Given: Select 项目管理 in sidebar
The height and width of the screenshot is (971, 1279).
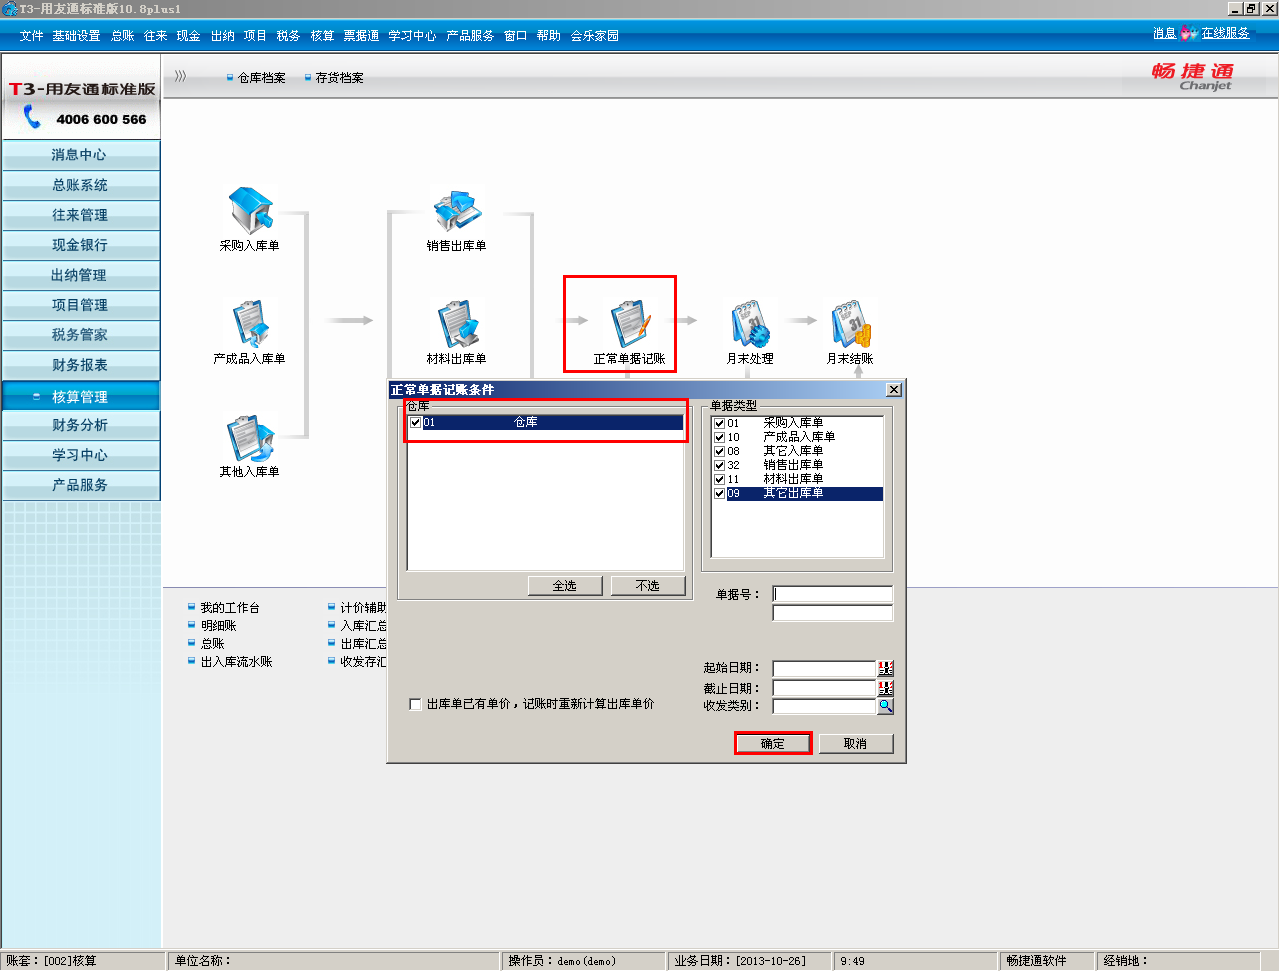Looking at the screenshot, I should 80,305.
